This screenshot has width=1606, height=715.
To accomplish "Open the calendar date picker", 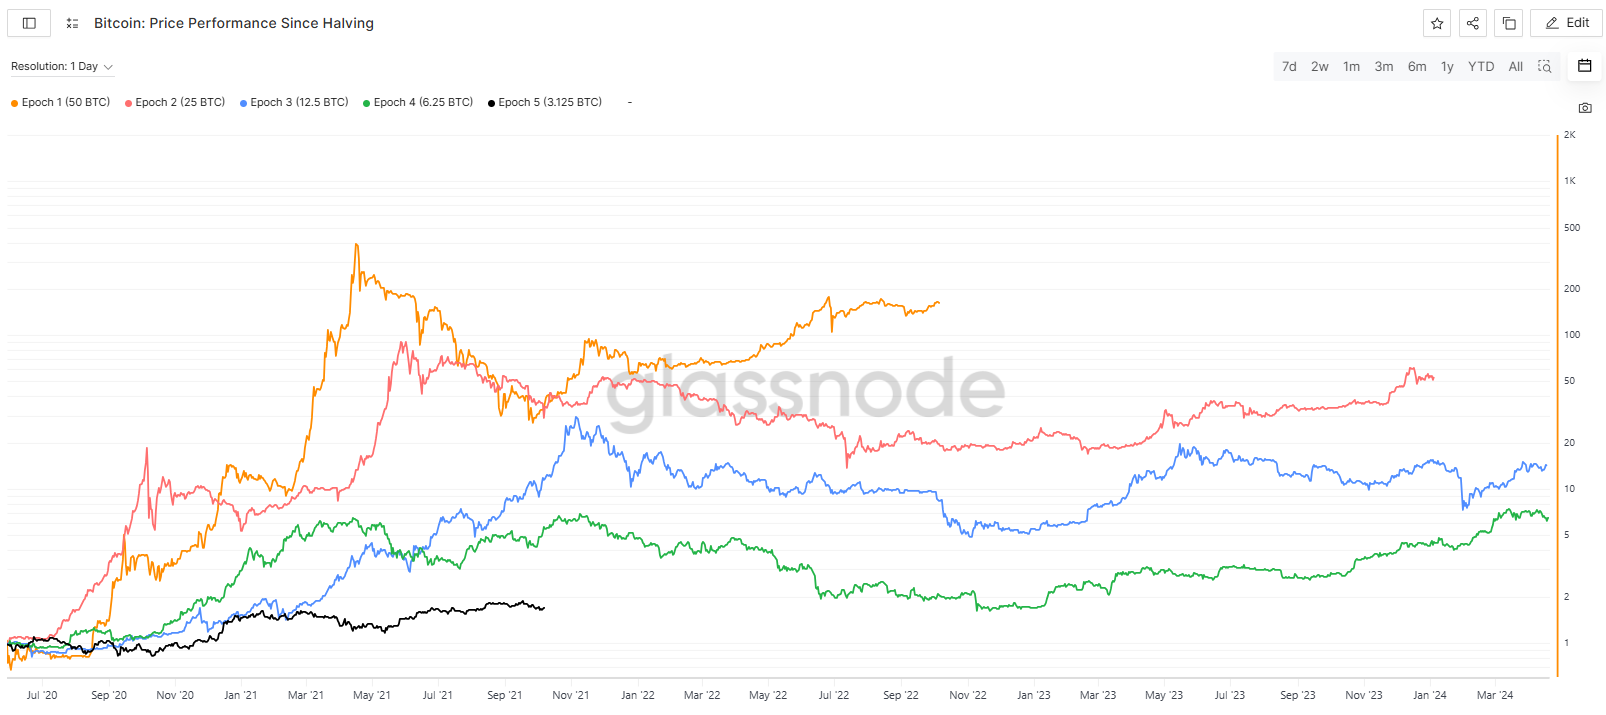I will point(1585,66).
